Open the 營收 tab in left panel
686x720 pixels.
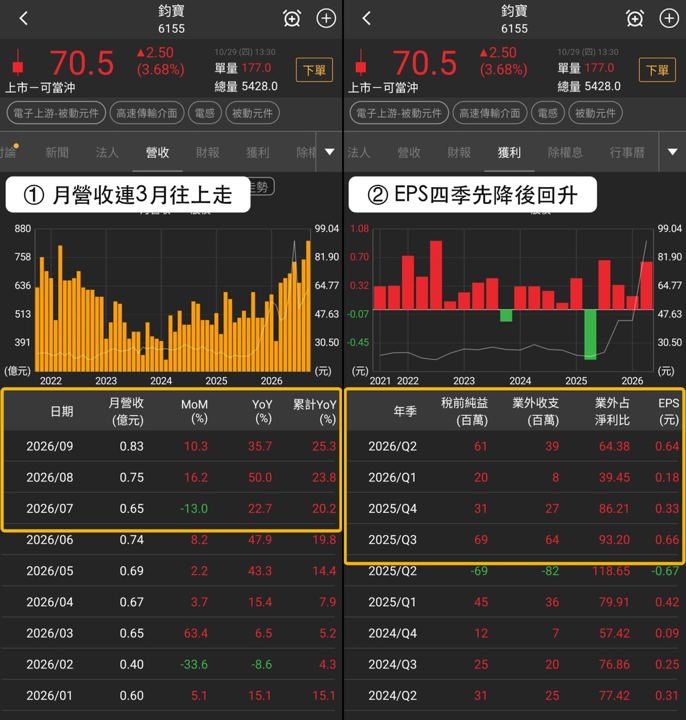pyautogui.click(x=157, y=152)
